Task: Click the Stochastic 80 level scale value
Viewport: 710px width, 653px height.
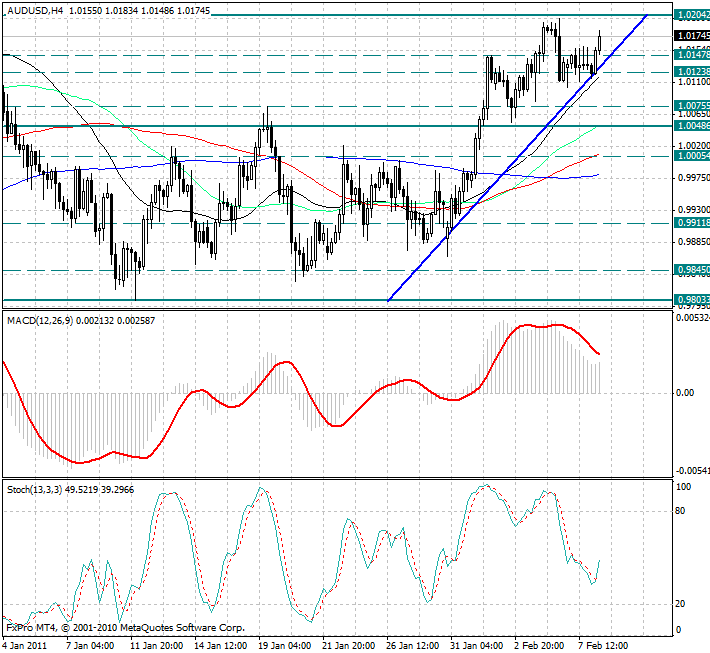Action: [680, 511]
